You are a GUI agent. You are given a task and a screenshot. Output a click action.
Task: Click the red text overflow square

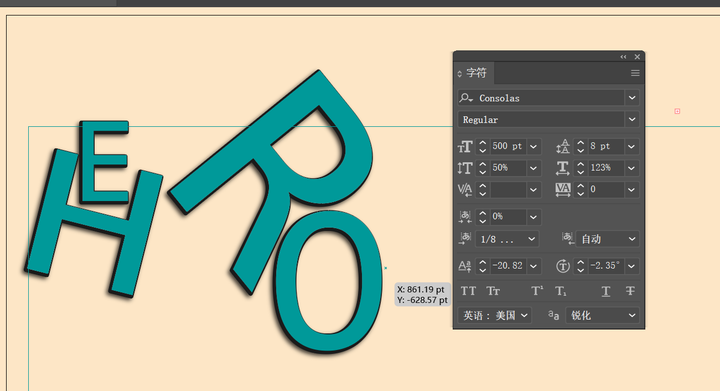[x=677, y=111]
